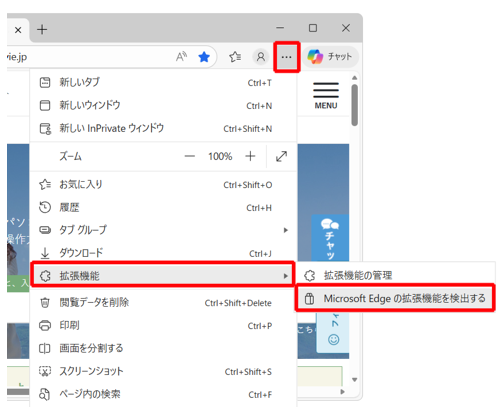
Task: Click the horizontal scrollbar right arrow
Action: (342, 392)
